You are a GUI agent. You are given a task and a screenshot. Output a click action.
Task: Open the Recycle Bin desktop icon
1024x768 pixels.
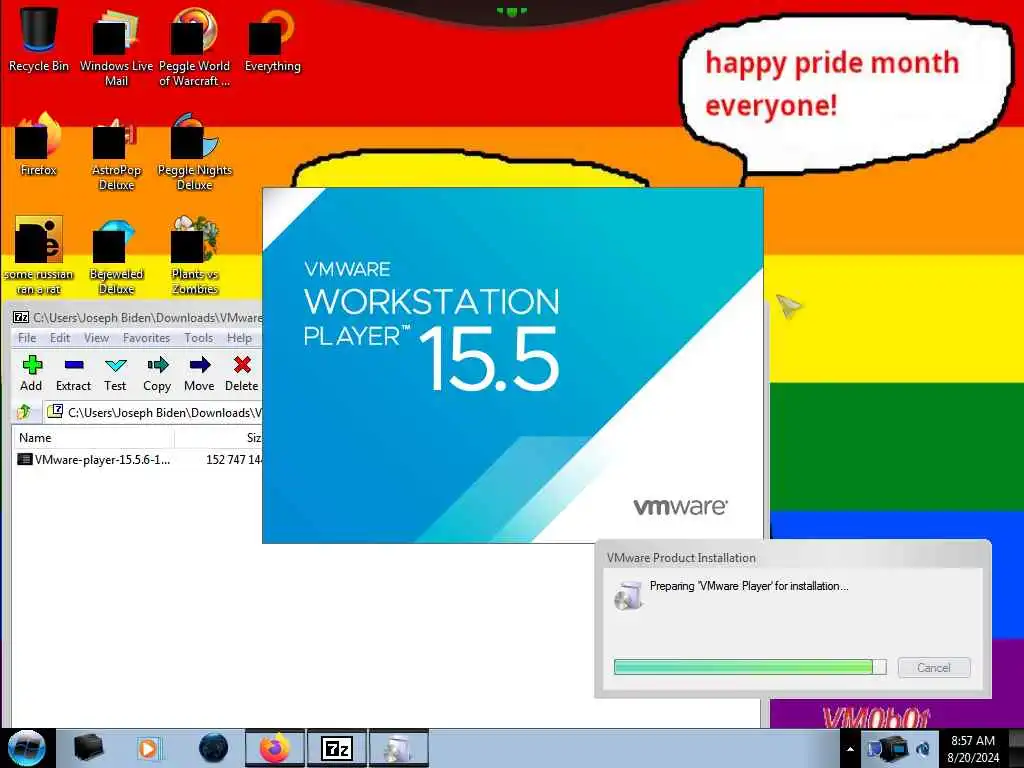[x=39, y=39]
